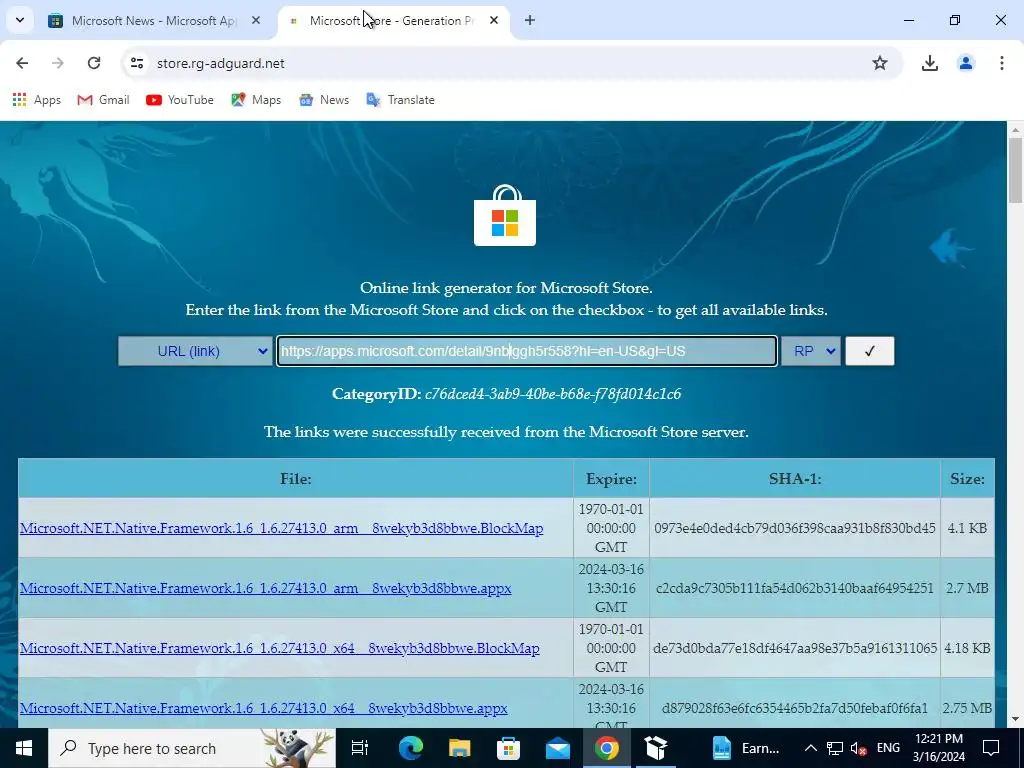Click the CategoryID value text
The width and height of the screenshot is (1024, 768).
point(552,394)
